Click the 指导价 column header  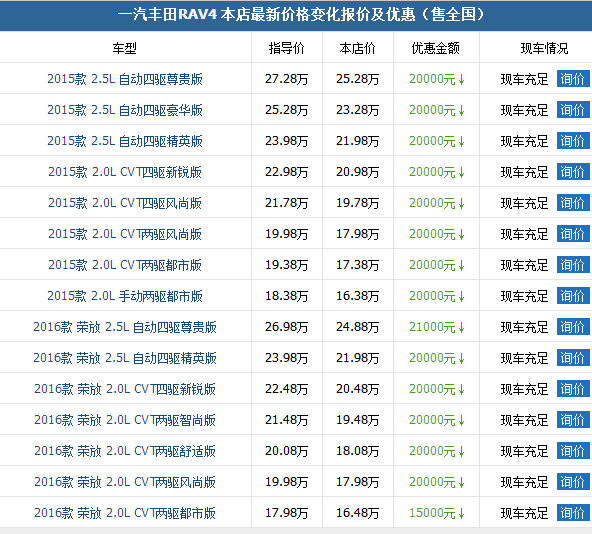287,48
